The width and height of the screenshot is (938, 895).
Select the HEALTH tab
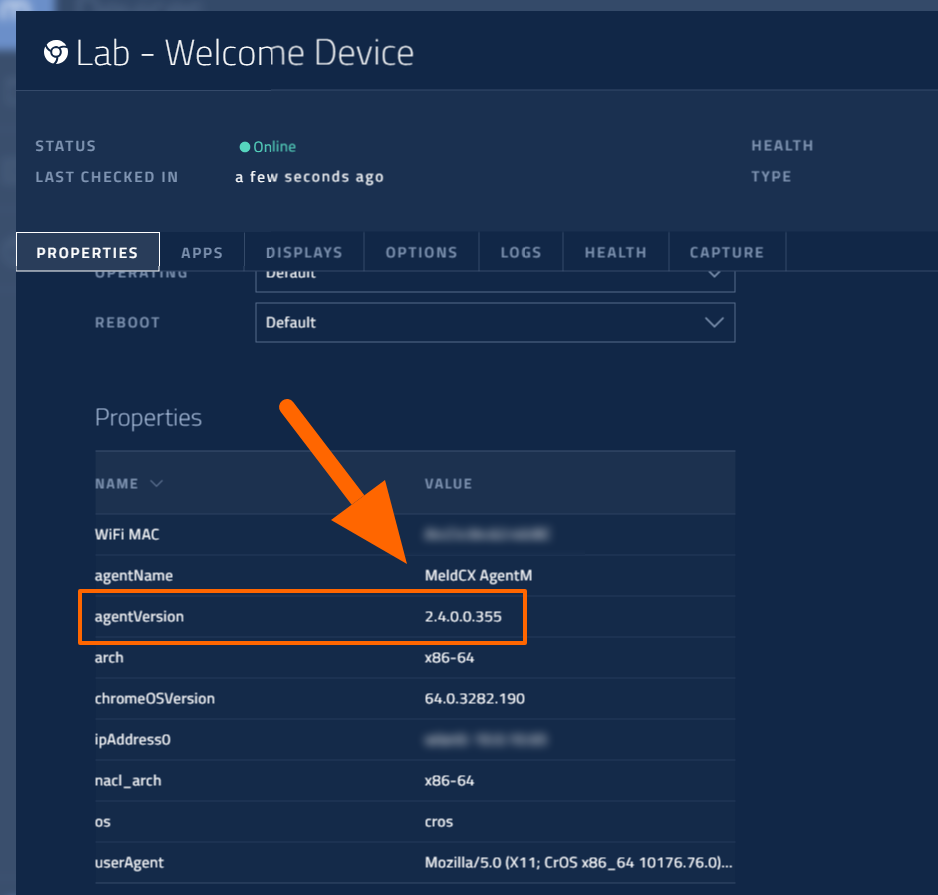(615, 253)
